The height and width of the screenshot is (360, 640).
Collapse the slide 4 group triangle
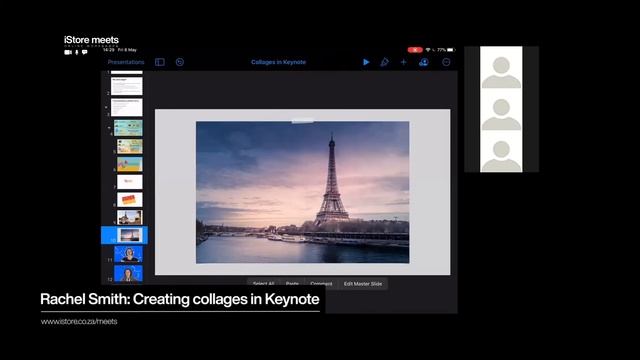coord(109,128)
